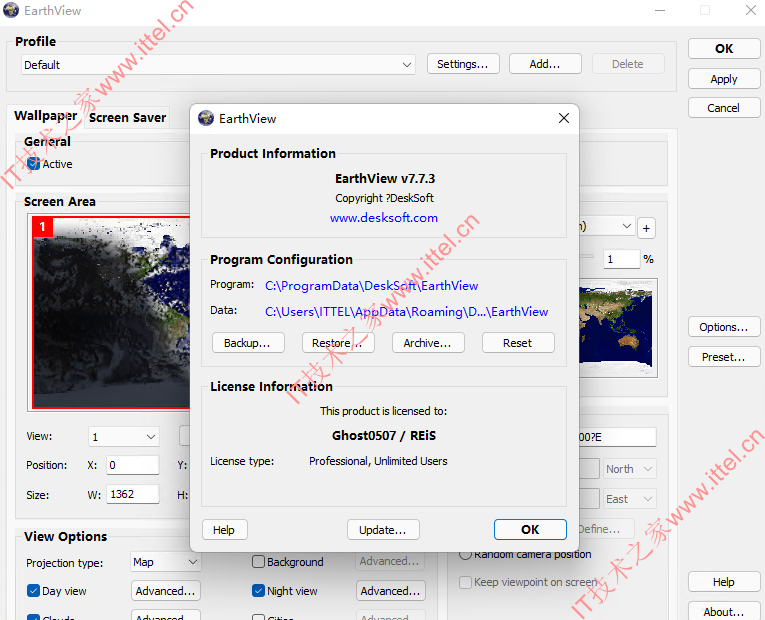Close the EarthView About dialog

tap(564, 118)
